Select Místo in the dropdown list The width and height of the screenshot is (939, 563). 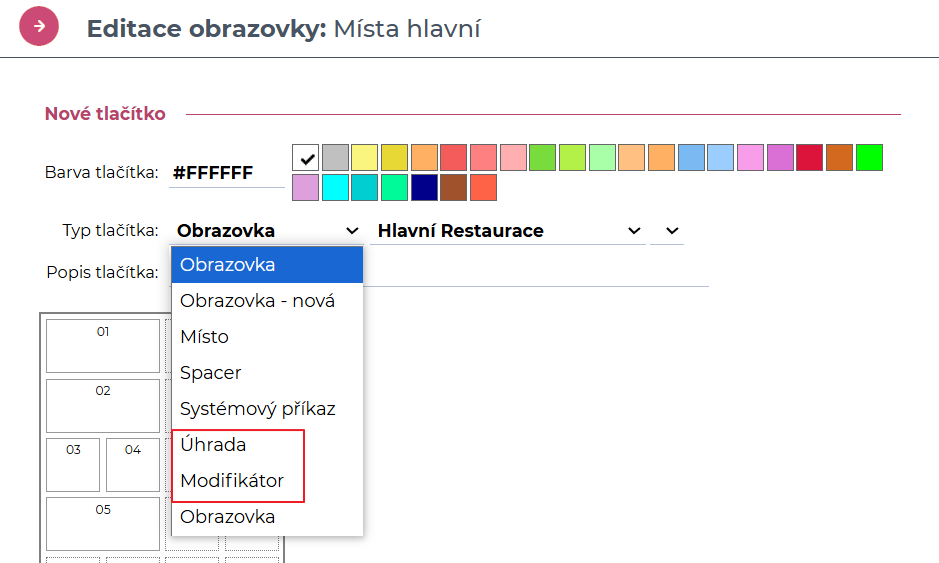coord(267,337)
